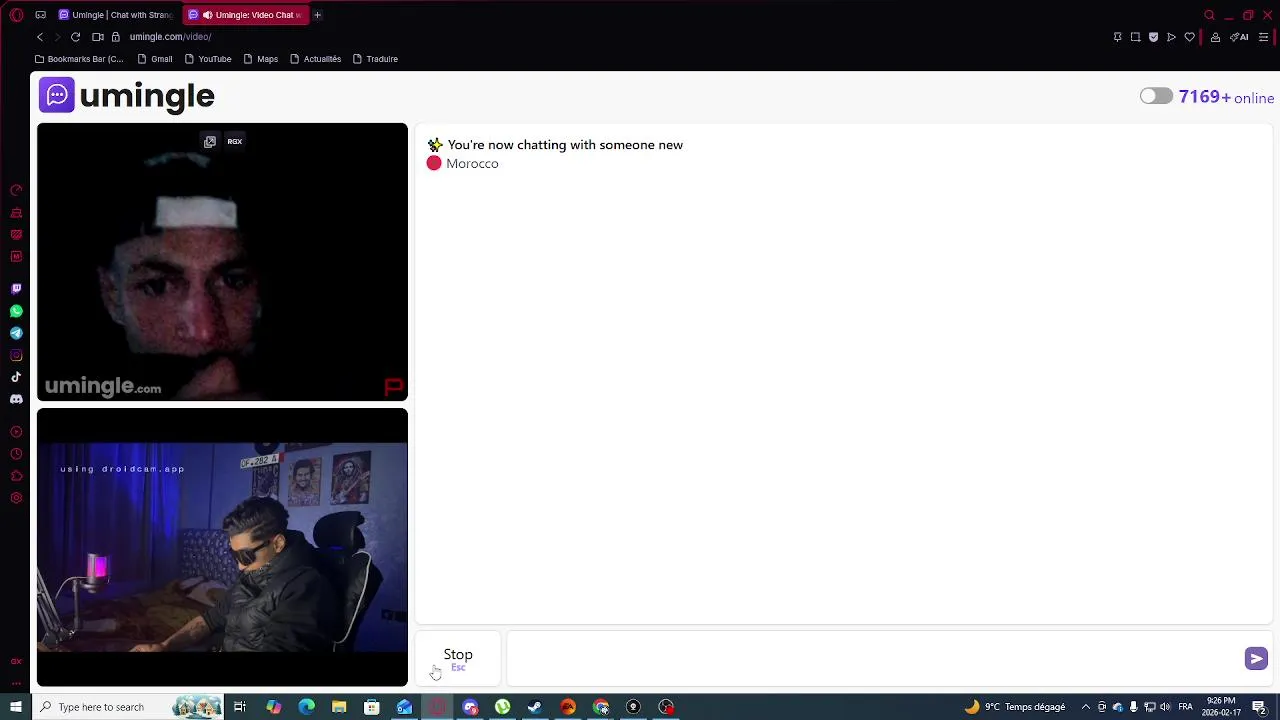Click the Morocco country label
The height and width of the screenshot is (720, 1280).
pos(472,164)
